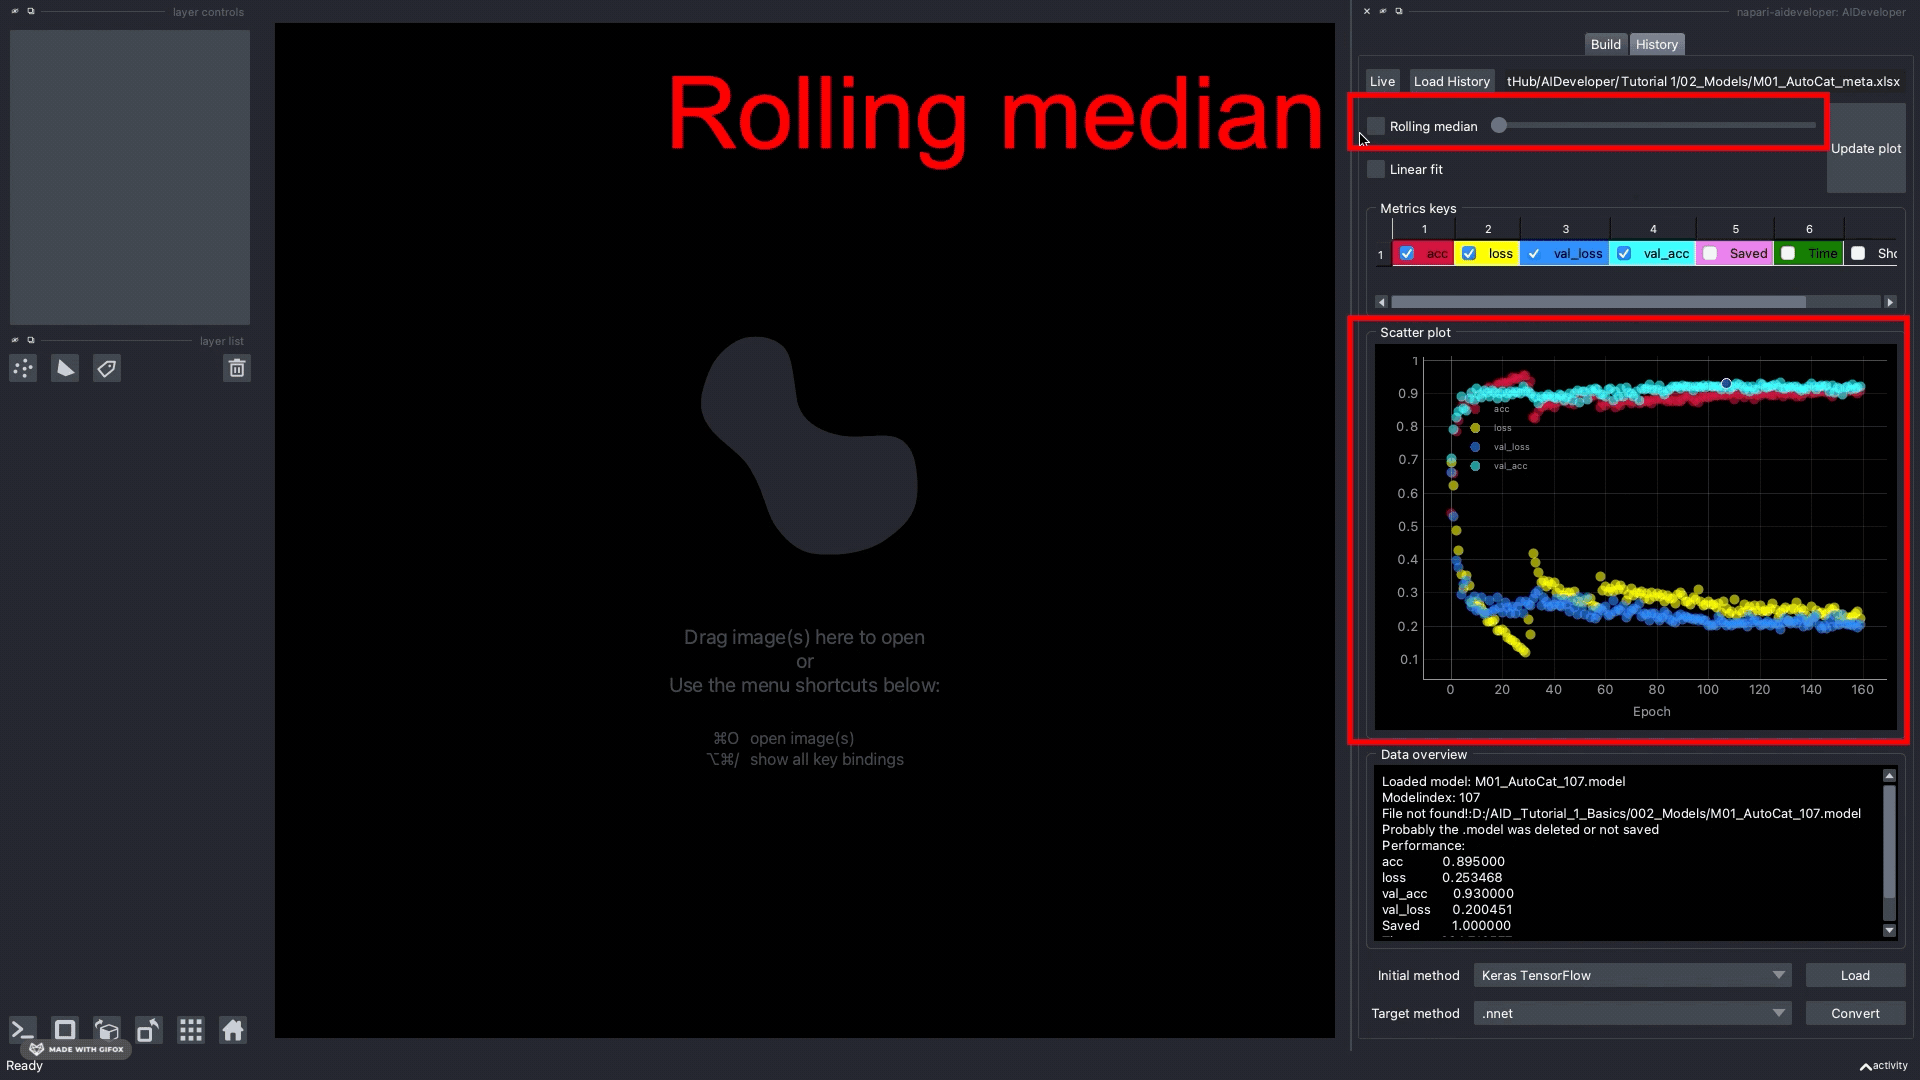Expand the Target method .nnet dropdown
1920x1080 pixels.
[1778, 1013]
